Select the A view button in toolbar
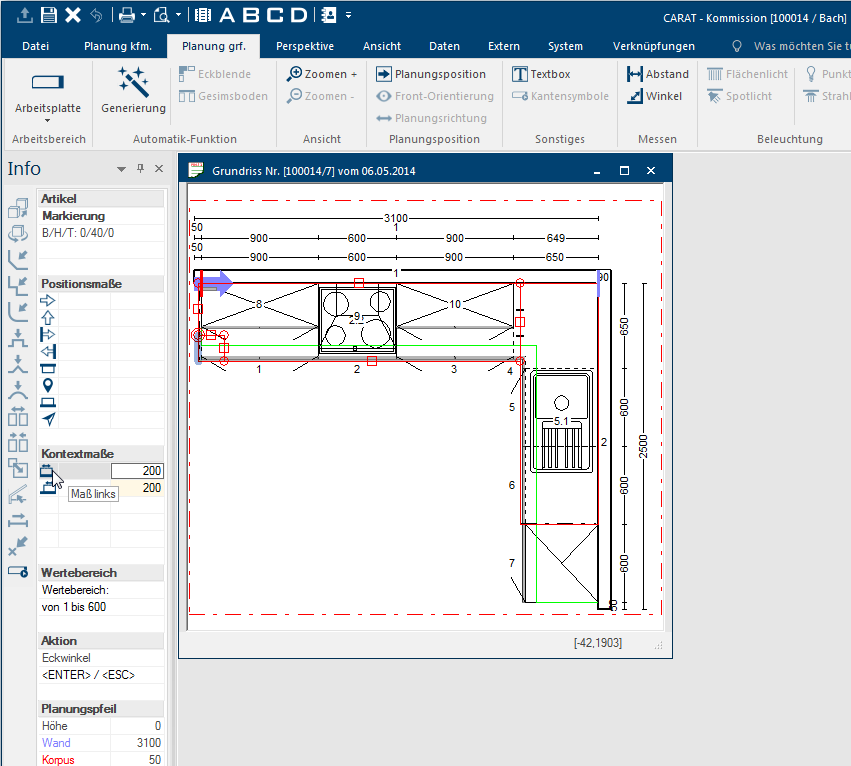The height and width of the screenshot is (766, 851). coord(228,15)
